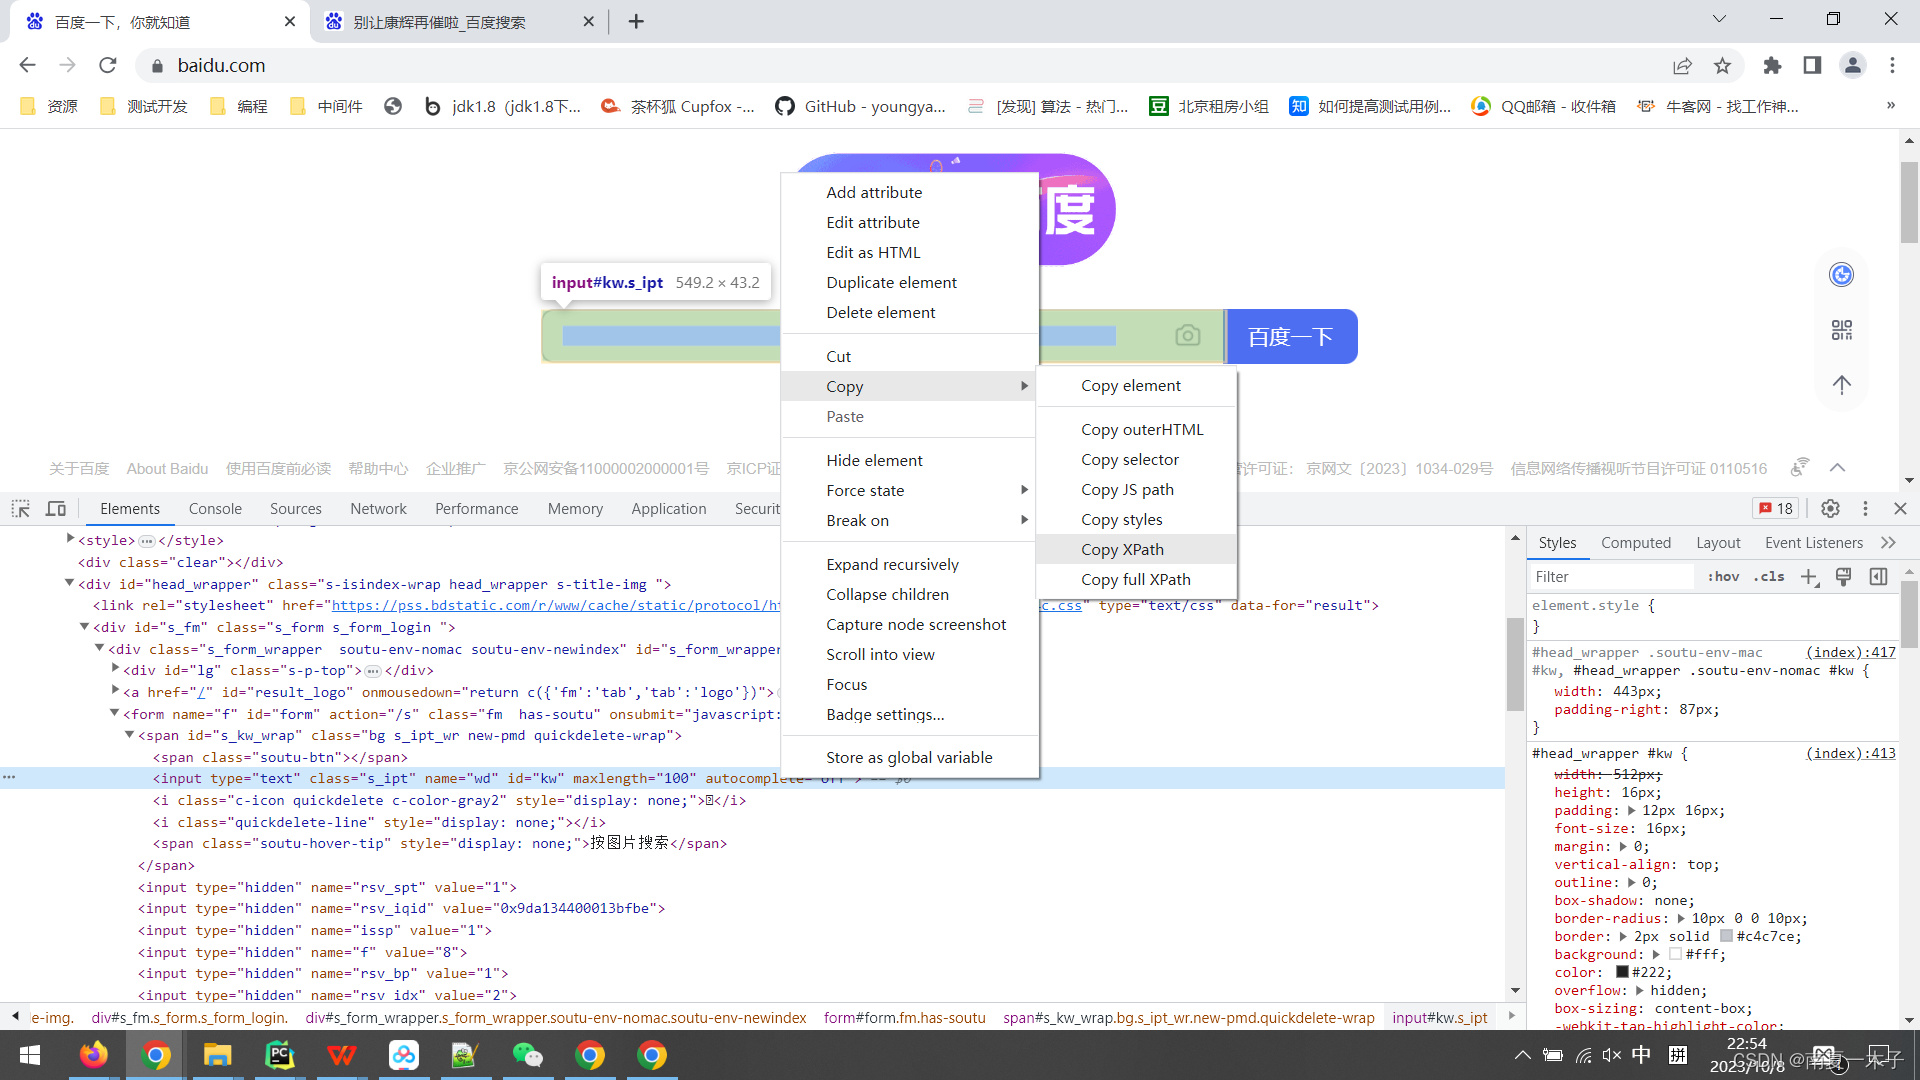Toggle the .cls classes button
The width and height of the screenshot is (1920, 1080).
coord(1769,577)
